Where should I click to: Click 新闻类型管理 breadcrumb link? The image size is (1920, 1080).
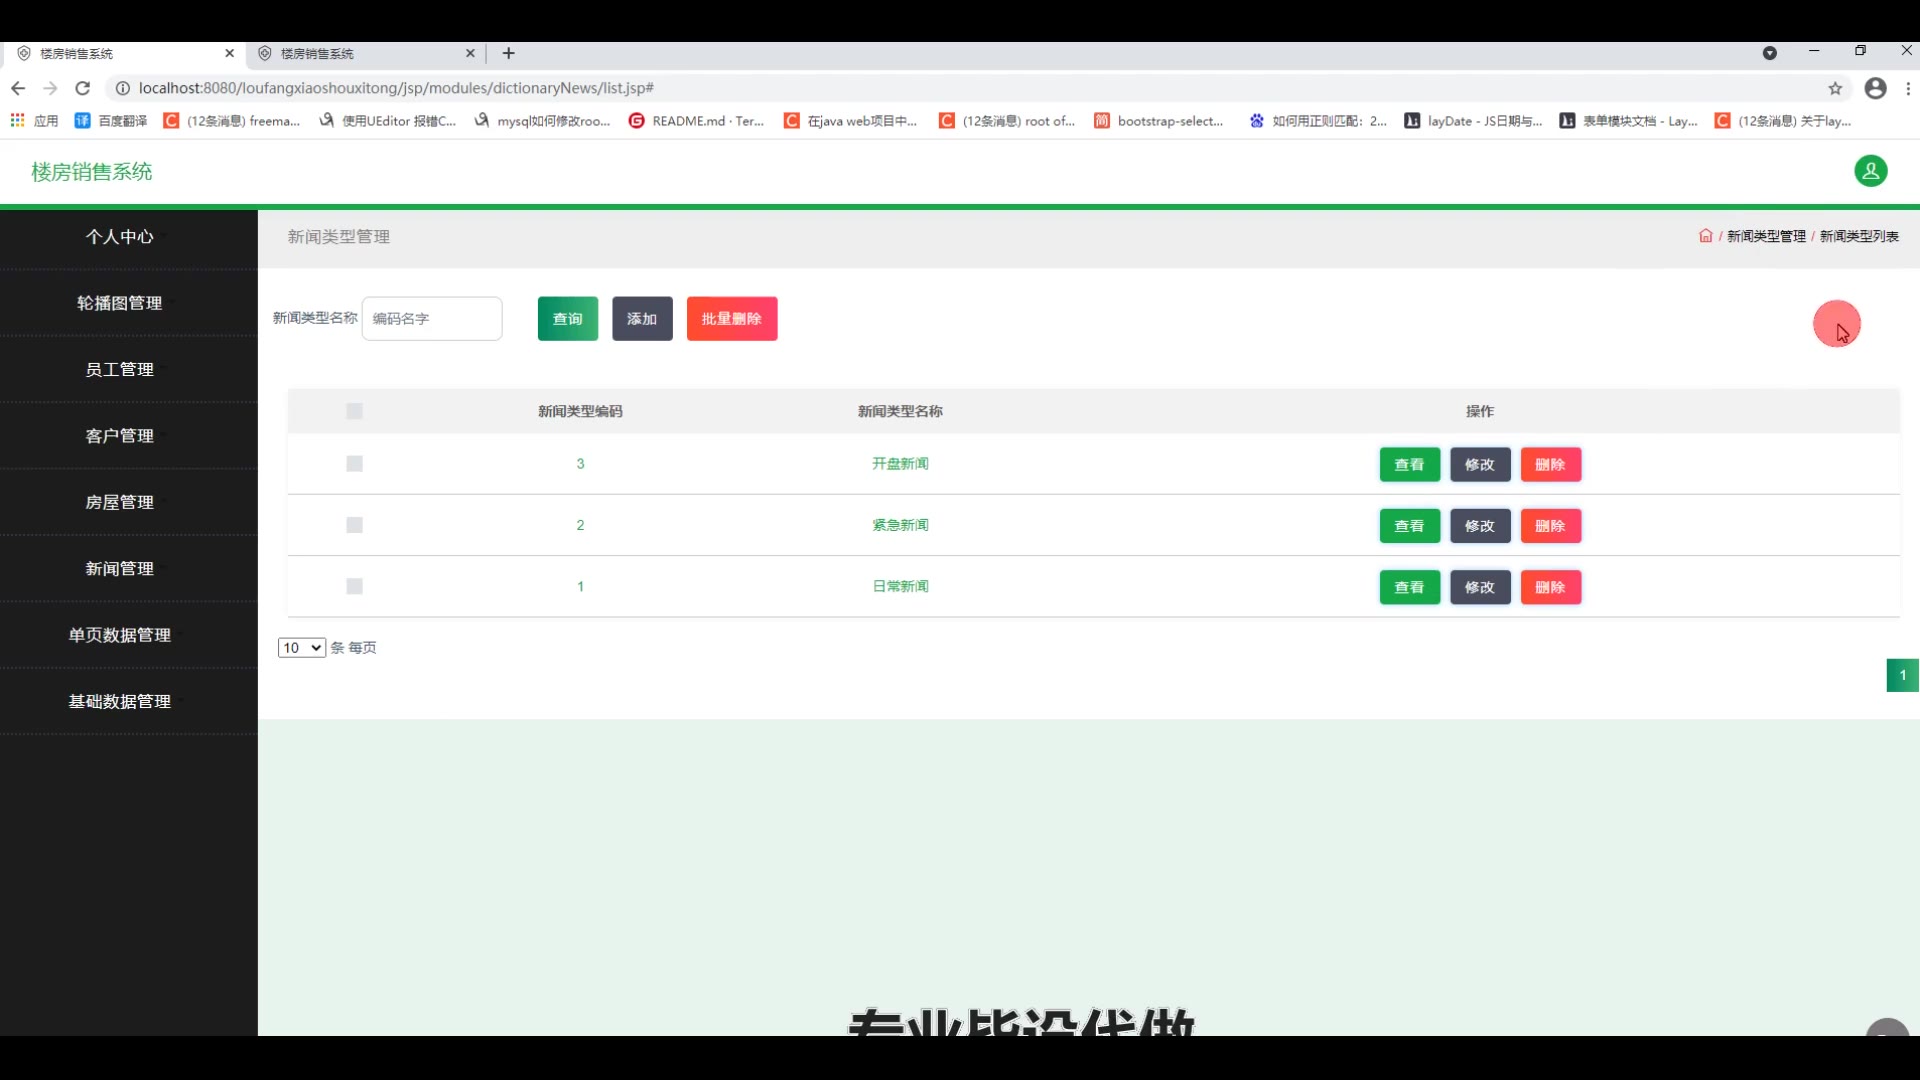(1766, 236)
